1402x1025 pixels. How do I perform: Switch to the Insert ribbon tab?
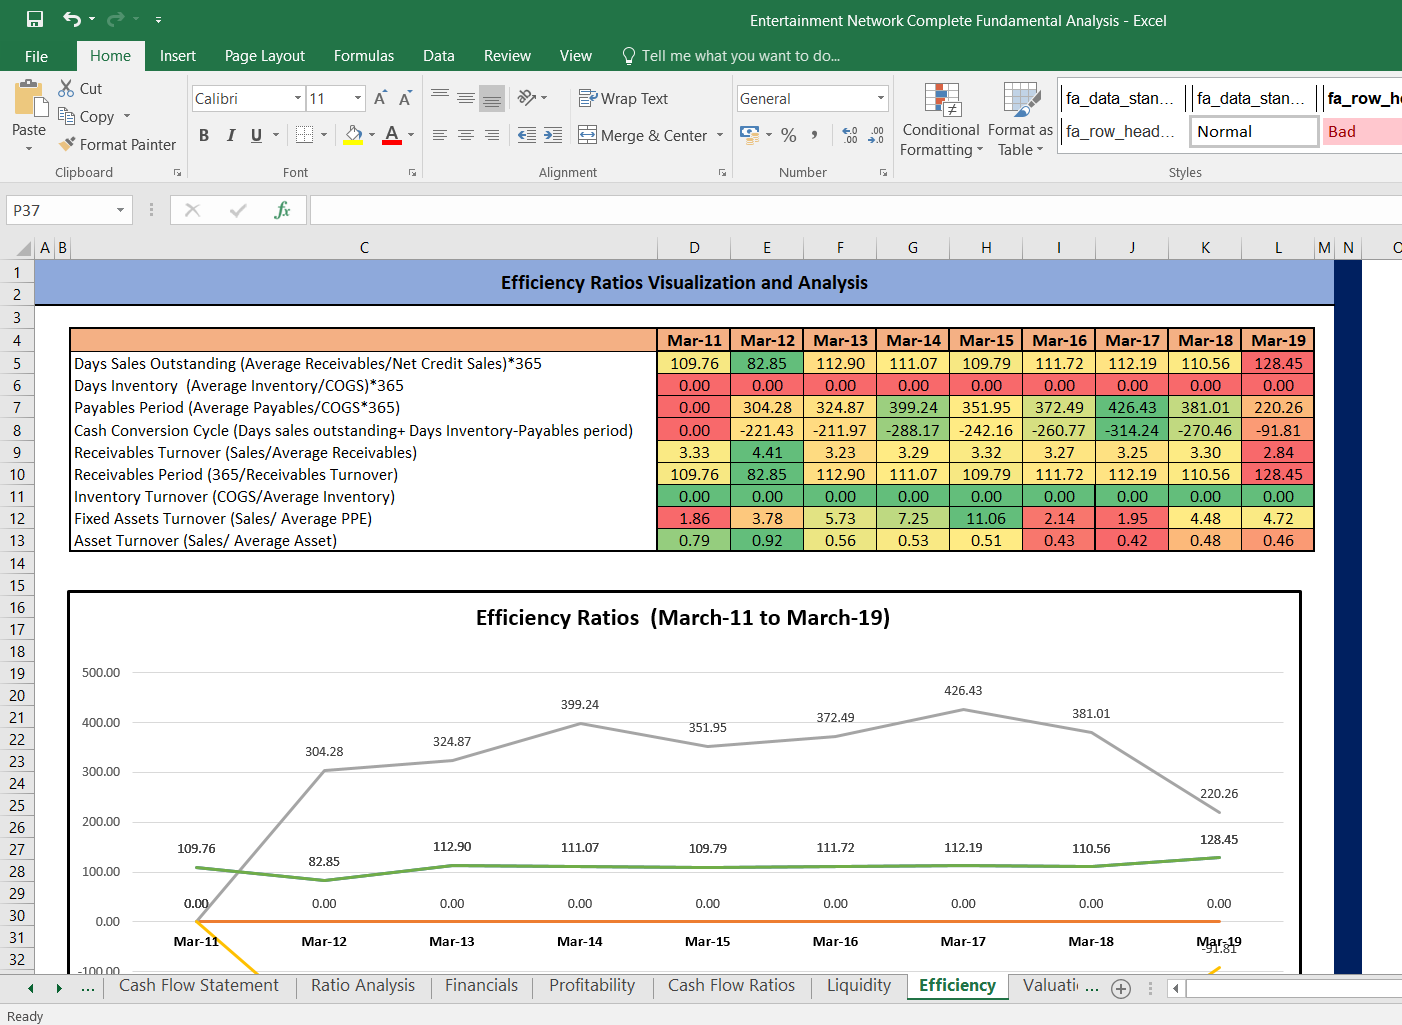tap(178, 56)
